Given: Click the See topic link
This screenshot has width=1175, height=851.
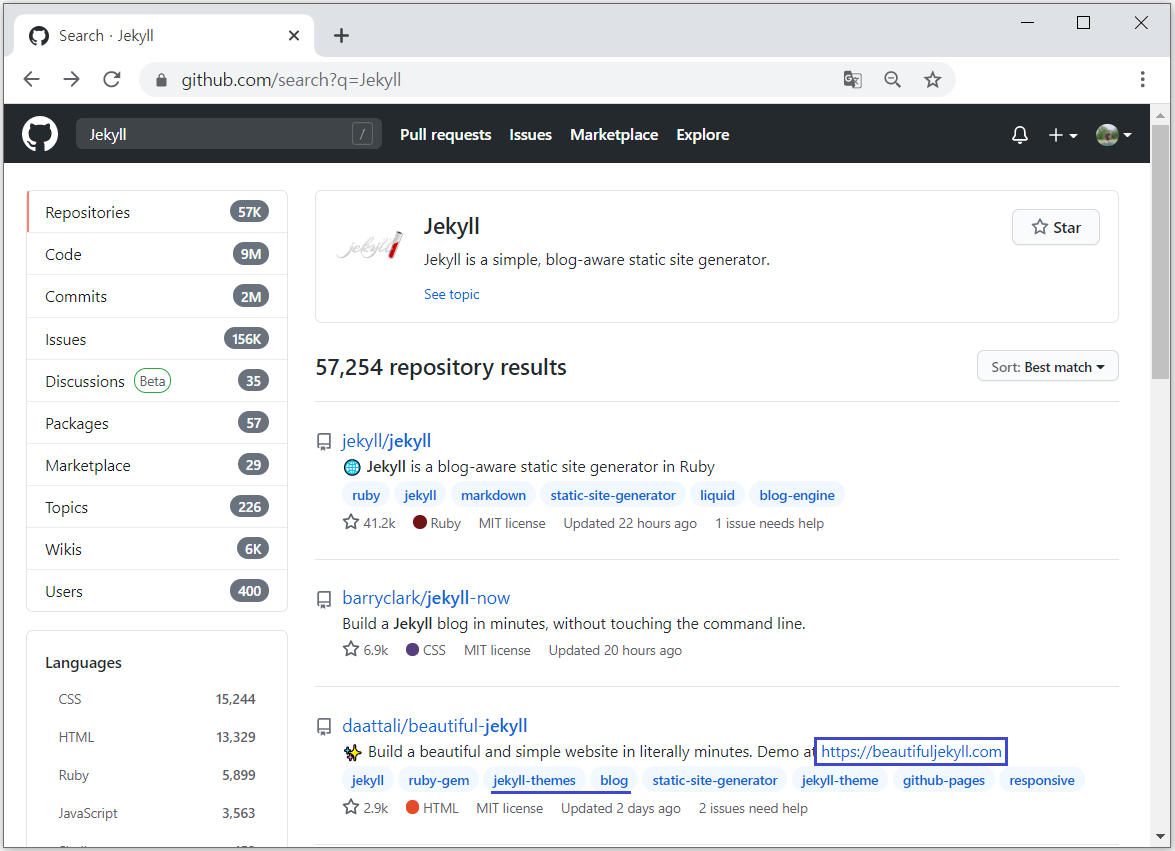Looking at the screenshot, I should (x=451, y=294).
